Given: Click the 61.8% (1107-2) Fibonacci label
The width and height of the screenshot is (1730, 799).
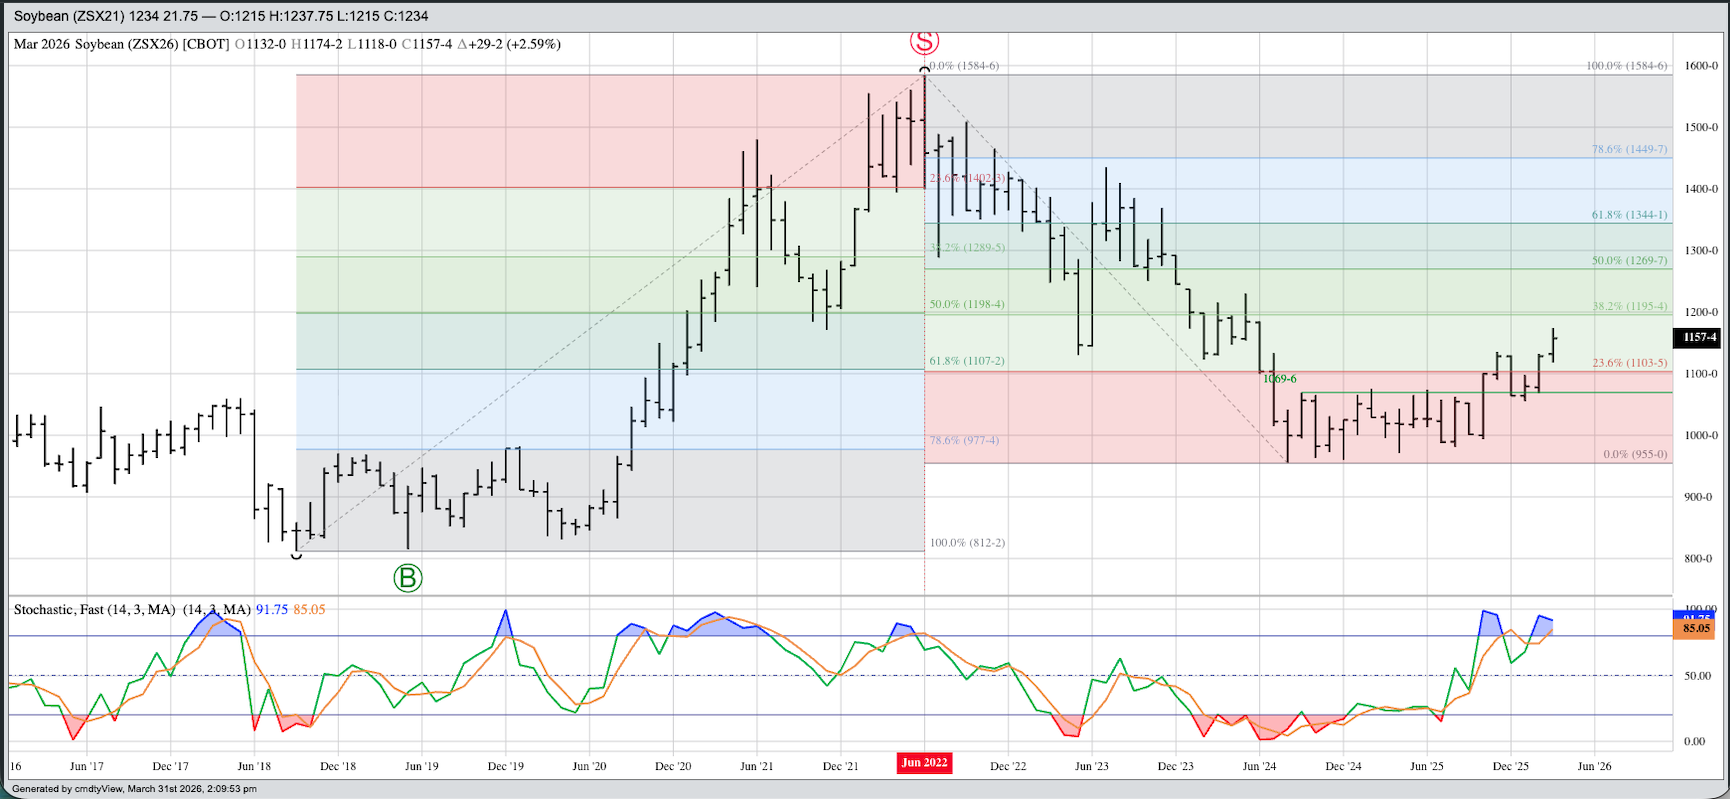Looking at the screenshot, I should click(967, 361).
